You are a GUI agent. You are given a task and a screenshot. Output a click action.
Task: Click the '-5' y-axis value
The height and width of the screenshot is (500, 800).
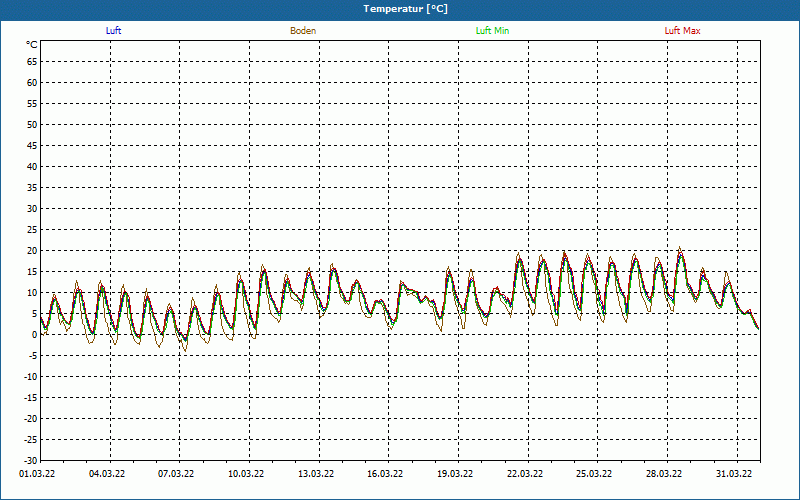tap(33, 356)
